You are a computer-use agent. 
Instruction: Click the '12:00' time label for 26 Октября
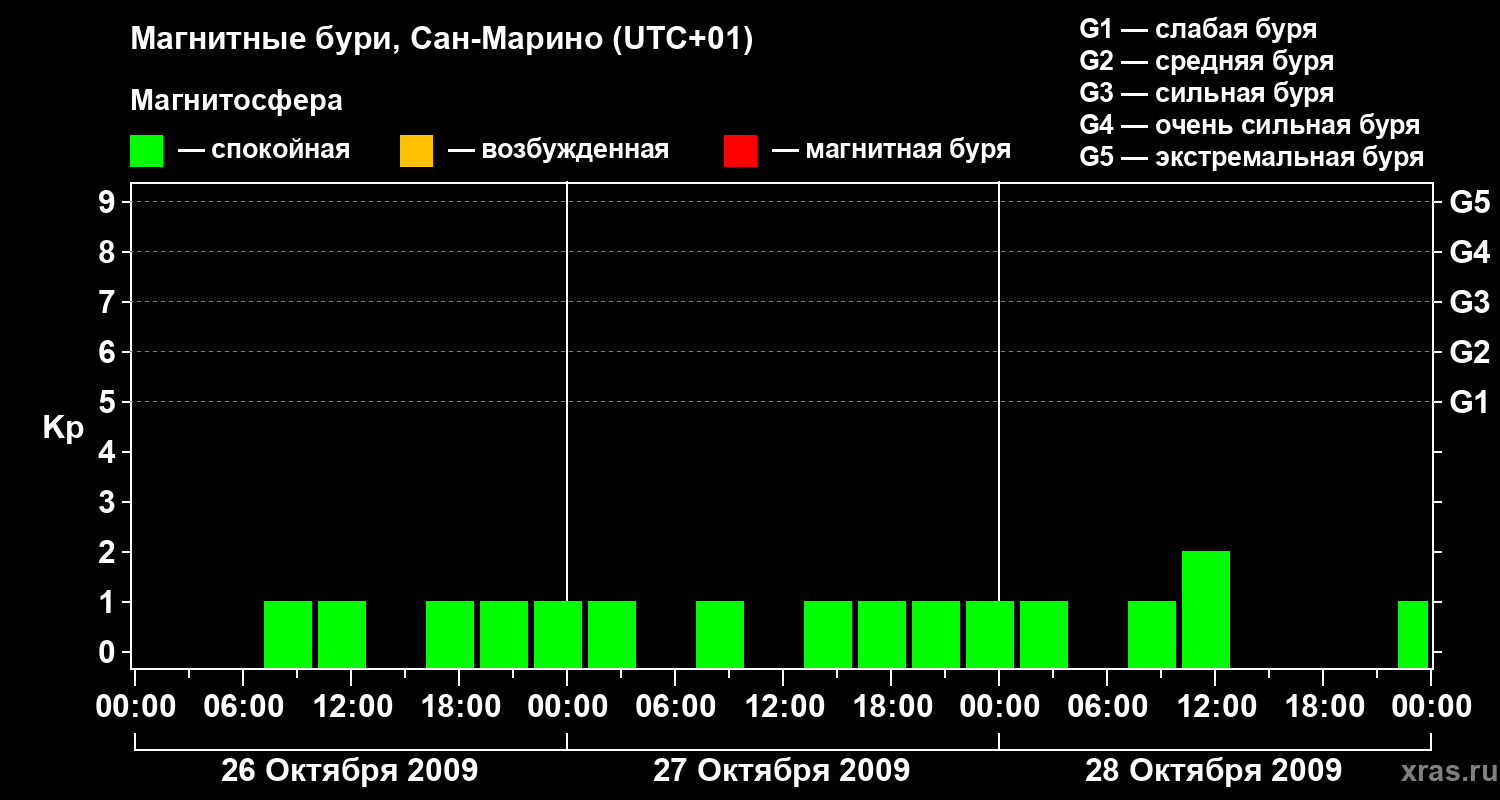(351, 707)
